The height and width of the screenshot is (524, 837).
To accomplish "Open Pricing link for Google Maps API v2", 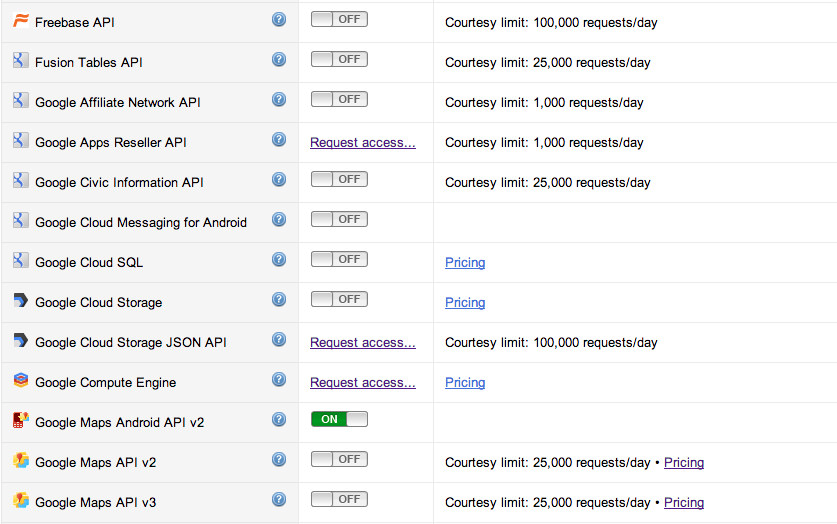I will [x=684, y=463].
